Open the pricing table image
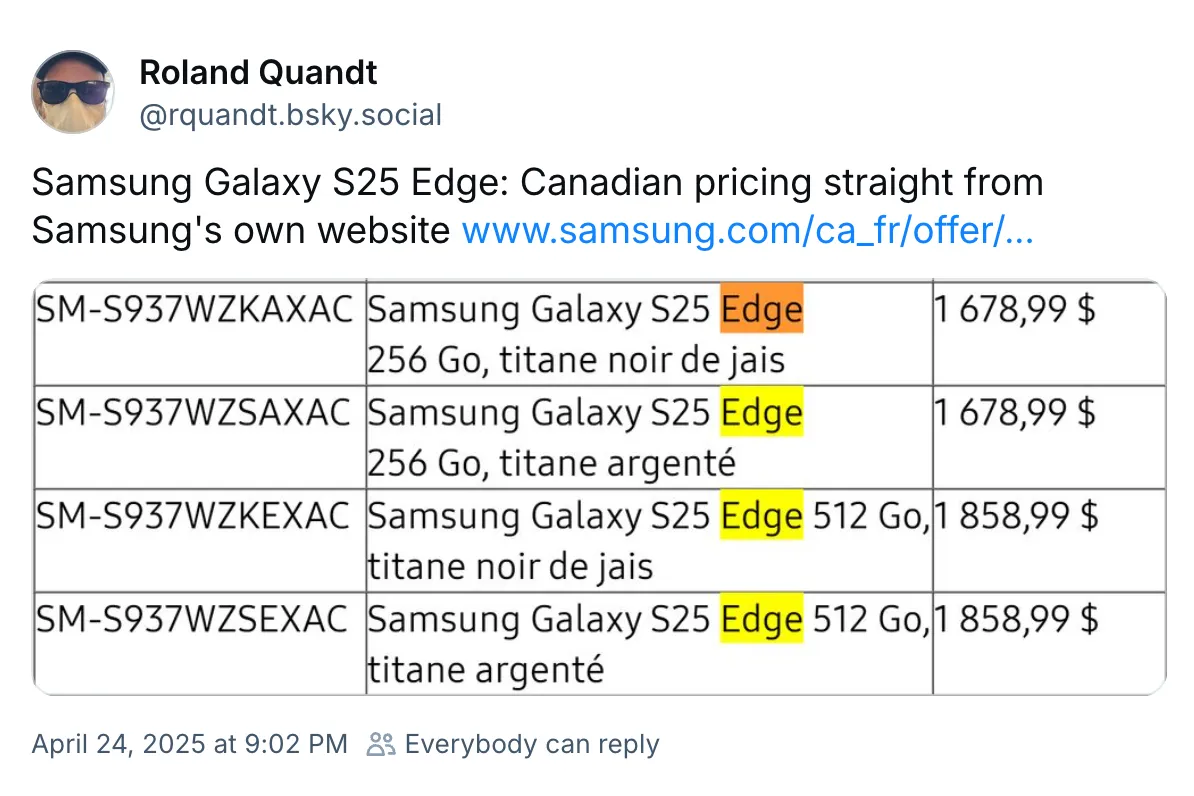 (x=600, y=485)
